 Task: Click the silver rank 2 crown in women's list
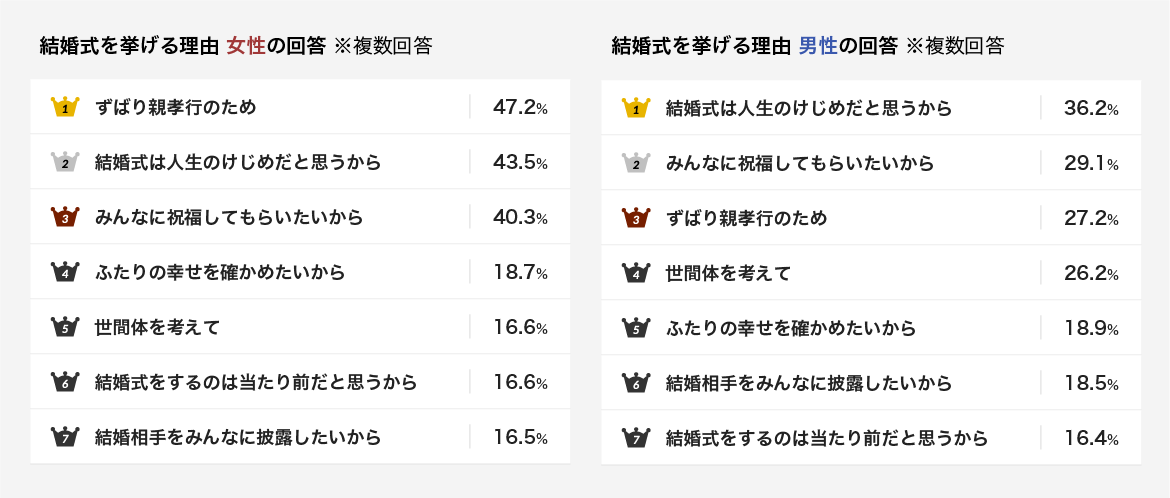tap(66, 162)
